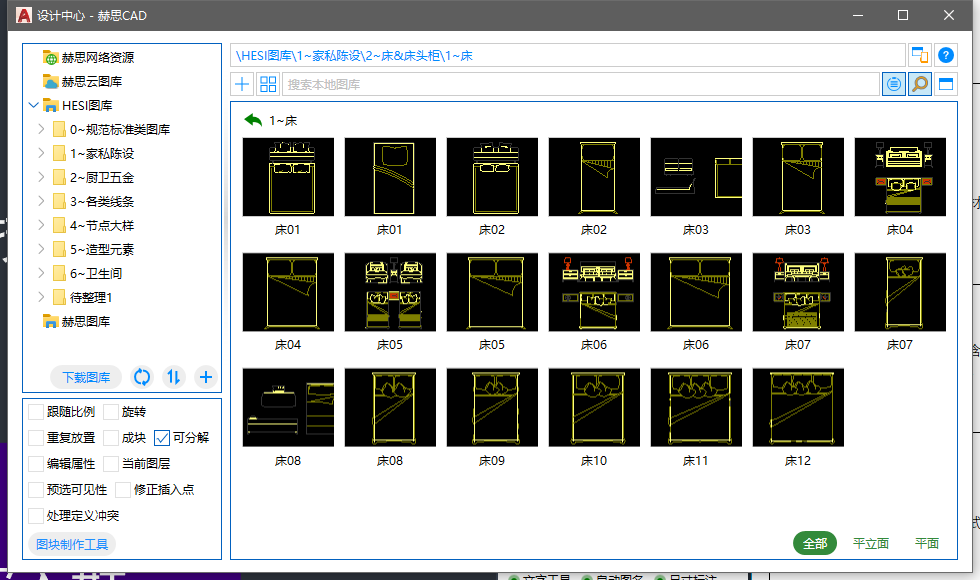This screenshot has width=980, height=580.
Task: Enable the 重复放置 checkbox
Action: tap(36, 438)
